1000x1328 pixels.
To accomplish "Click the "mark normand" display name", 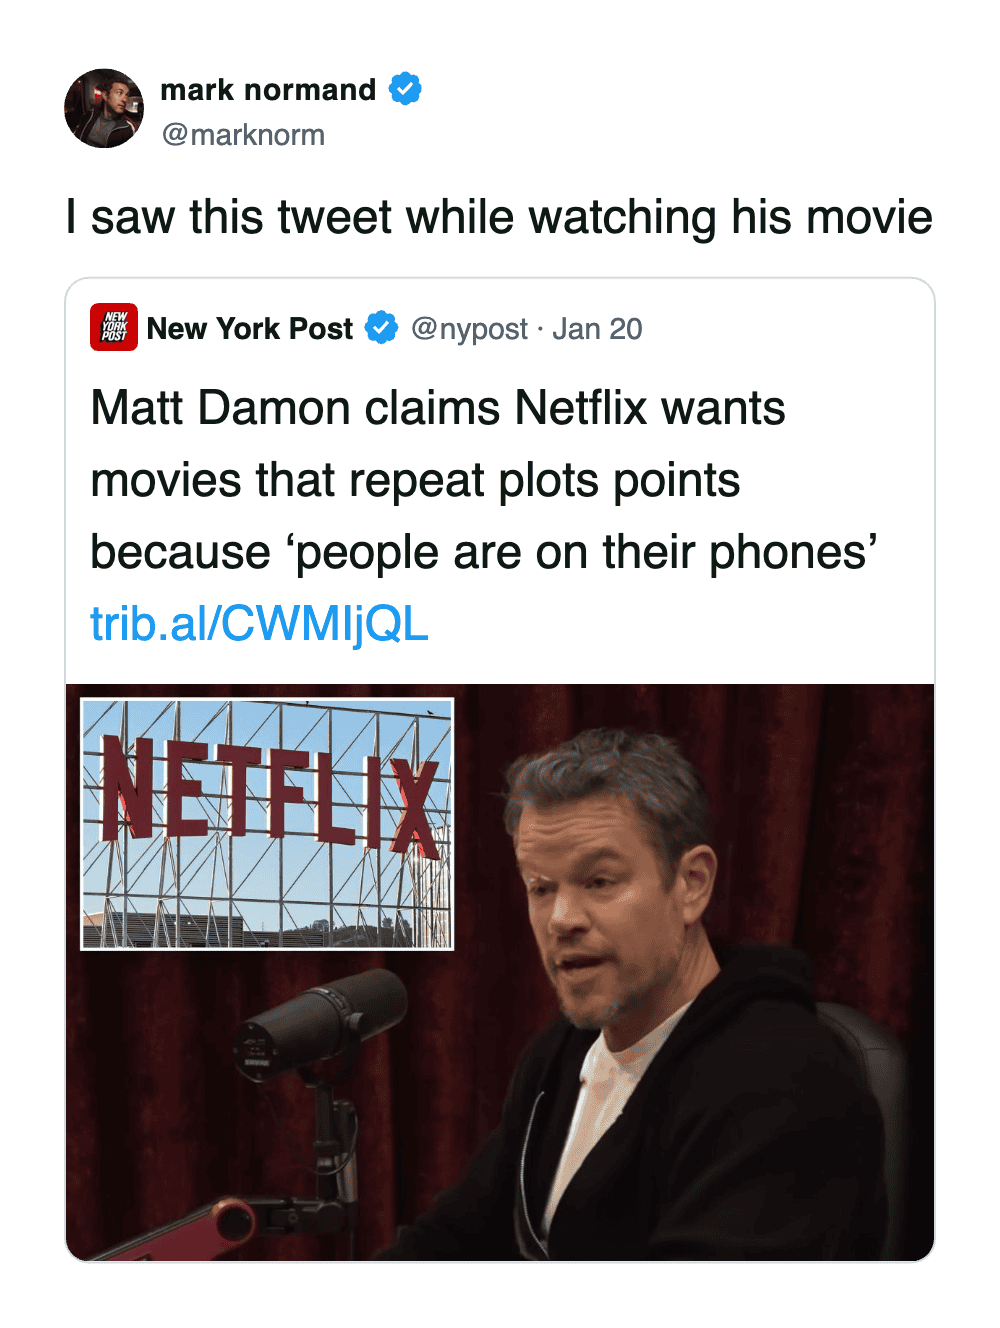I will point(268,90).
